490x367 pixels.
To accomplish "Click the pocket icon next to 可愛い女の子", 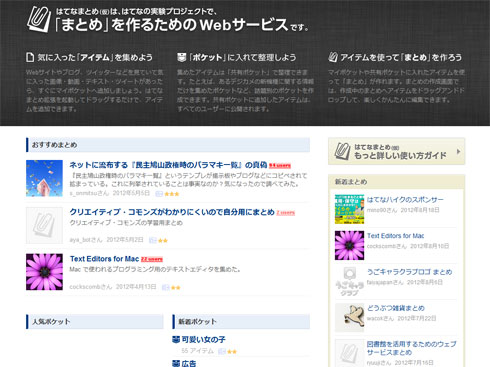I will [x=176, y=339].
